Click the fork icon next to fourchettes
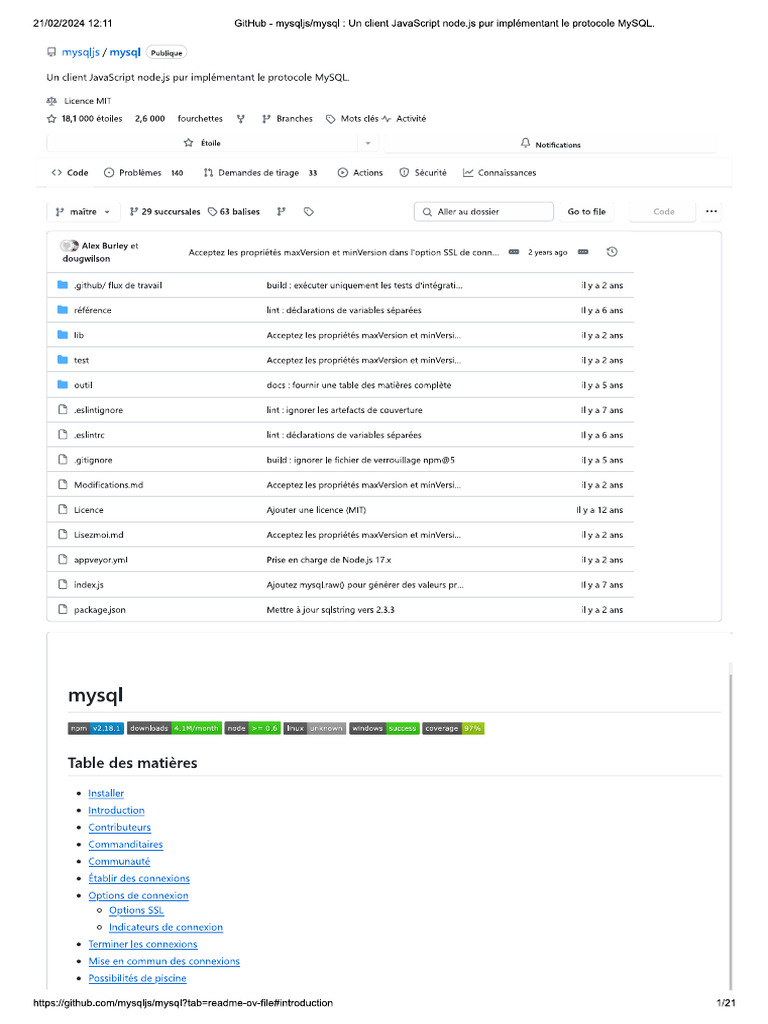The width and height of the screenshot is (768, 1024). click(x=241, y=119)
